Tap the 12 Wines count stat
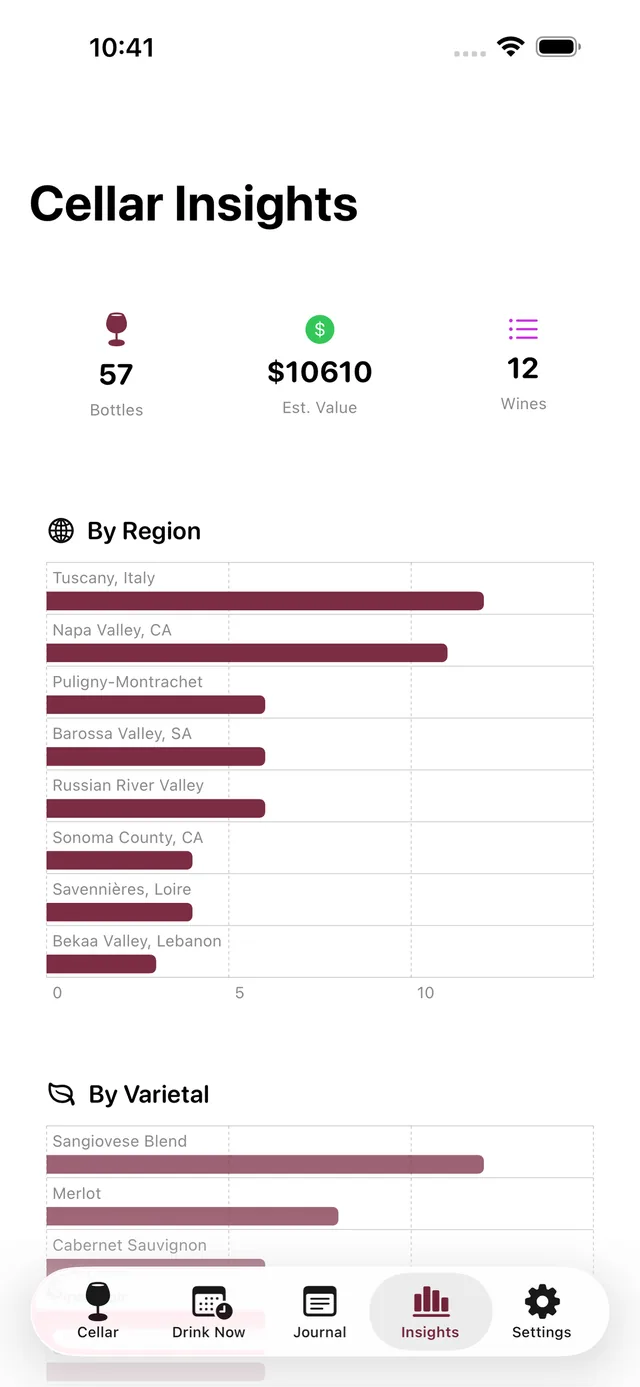This screenshot has width=640, height=1387. pyautogui.click(x=523, y=368)
